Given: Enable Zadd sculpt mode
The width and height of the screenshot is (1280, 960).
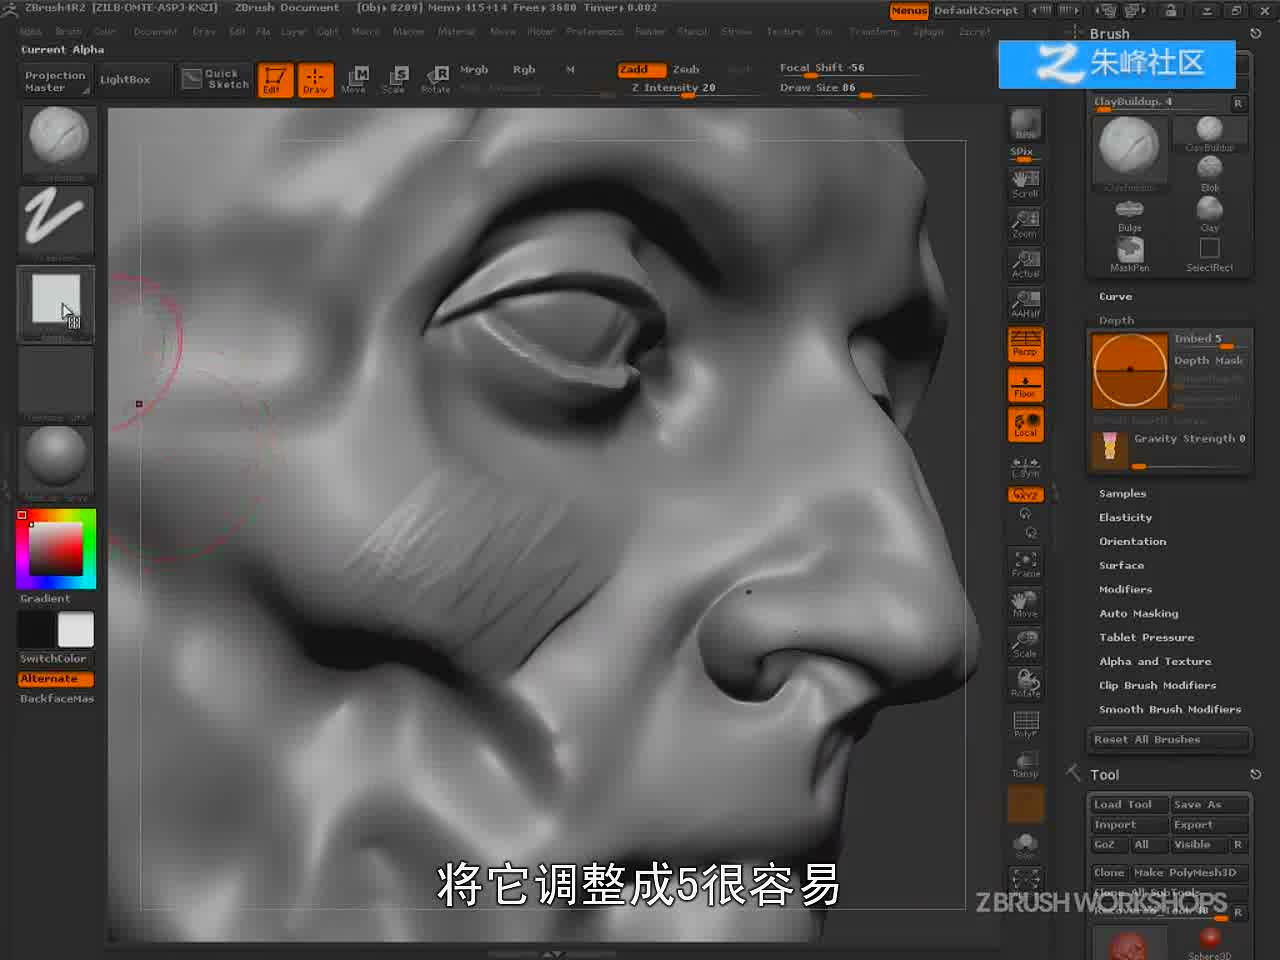Looking at the screenshot, I should (640, 69).
